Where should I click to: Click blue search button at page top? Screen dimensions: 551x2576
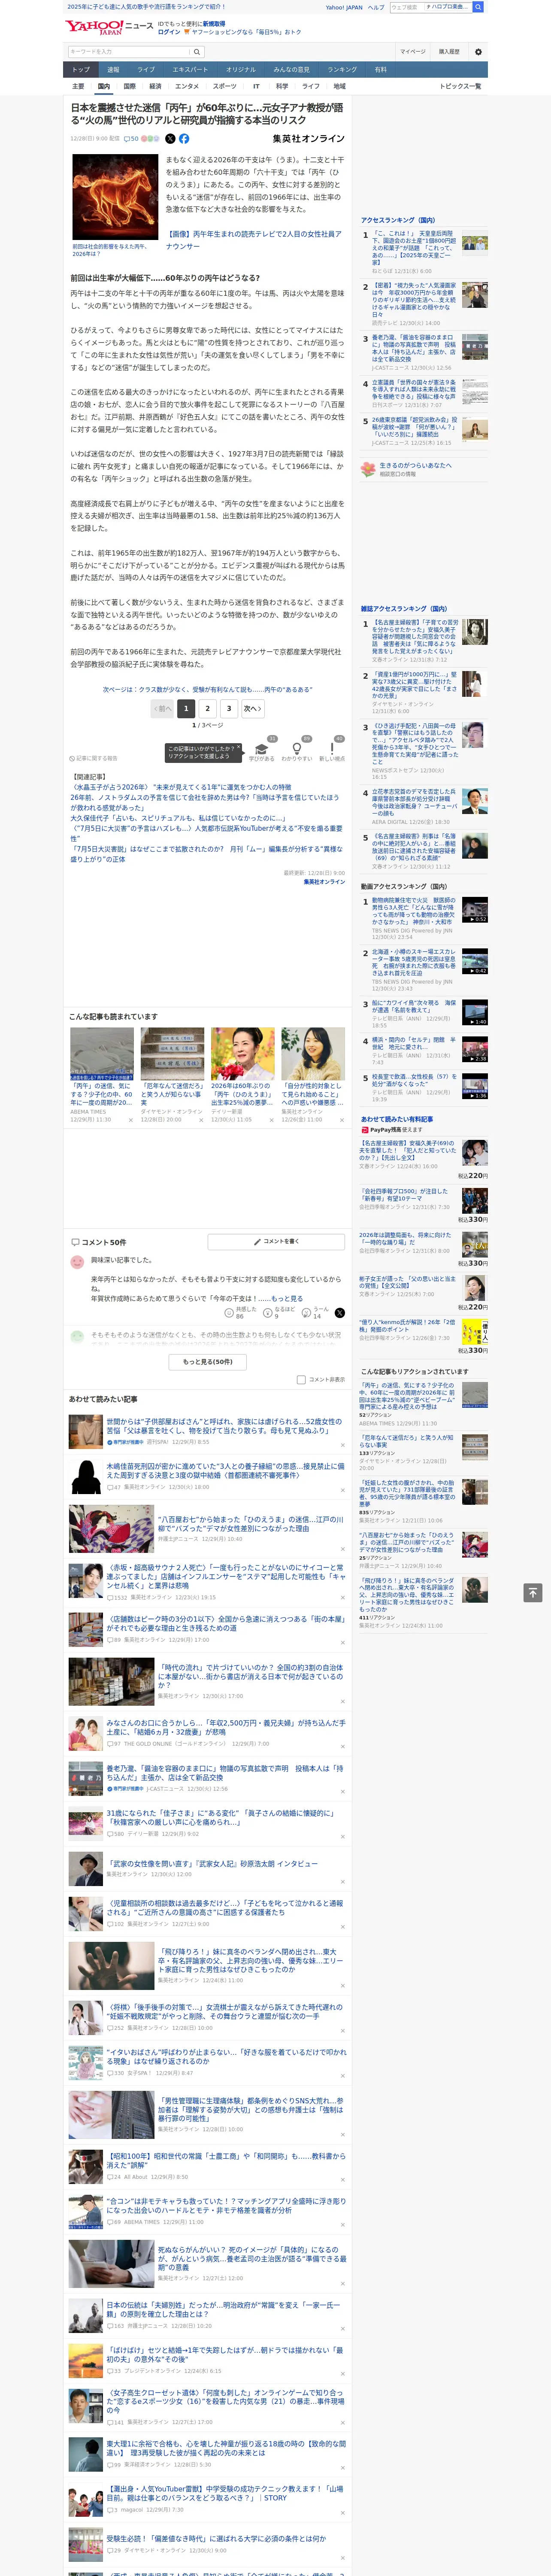[478, 7]
